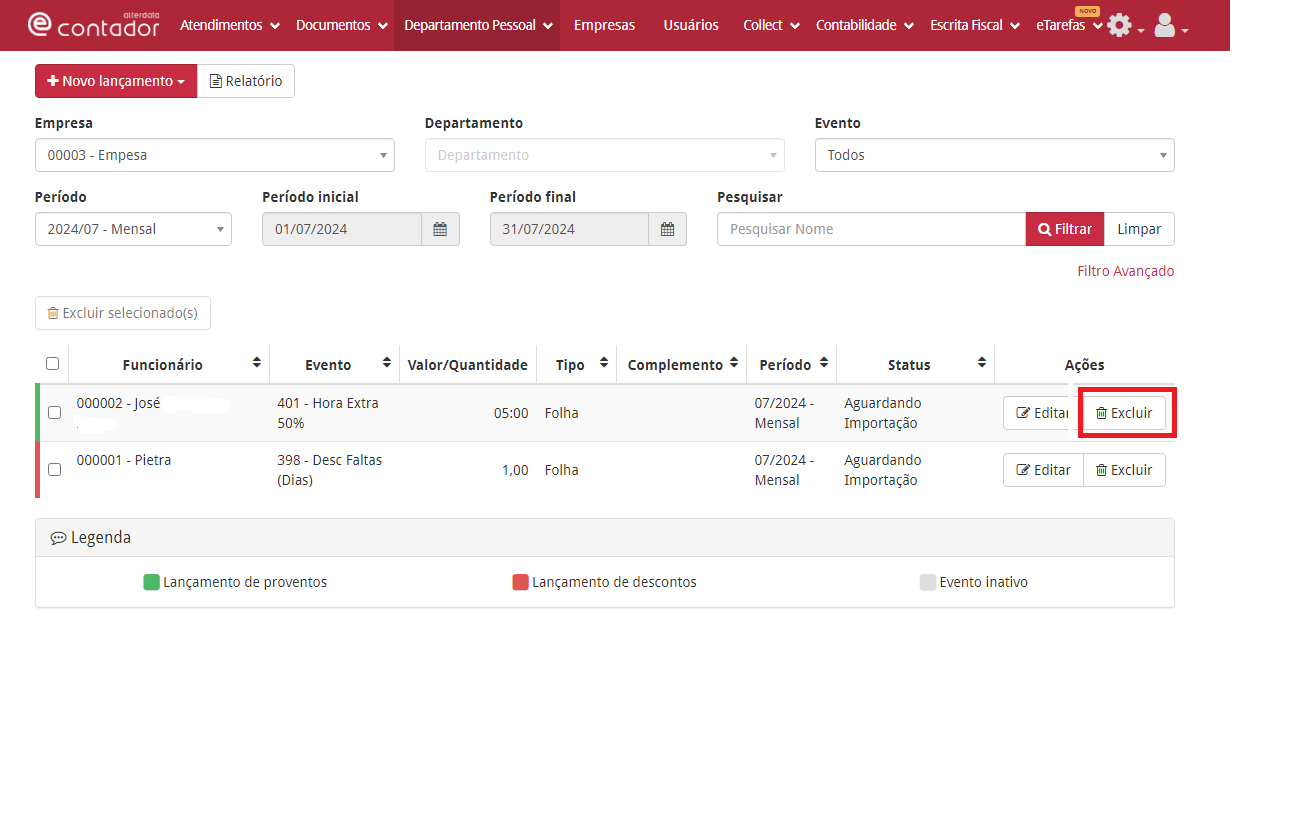Open the Filtro Avançado link
The image size is (1299, 817).
point(1126,271)
